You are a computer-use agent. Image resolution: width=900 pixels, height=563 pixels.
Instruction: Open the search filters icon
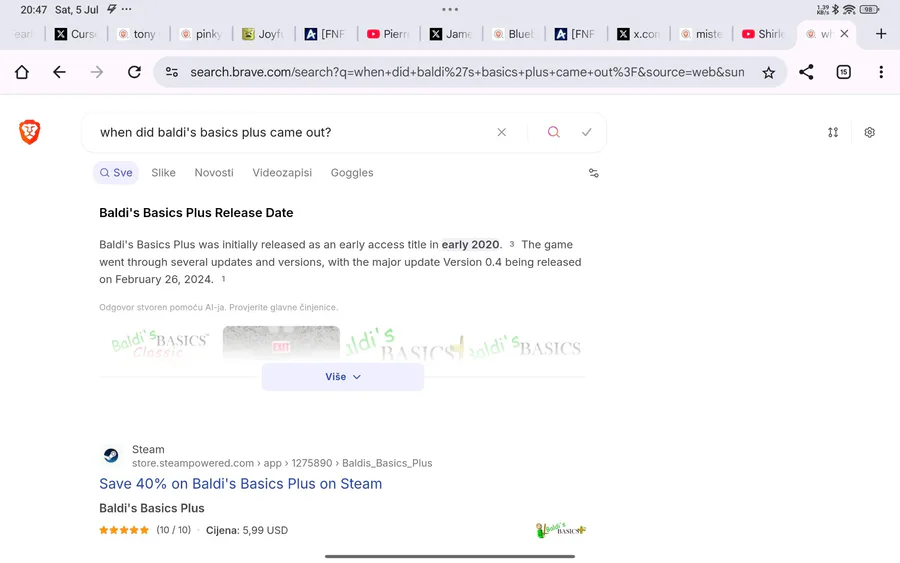pos(593,173)
